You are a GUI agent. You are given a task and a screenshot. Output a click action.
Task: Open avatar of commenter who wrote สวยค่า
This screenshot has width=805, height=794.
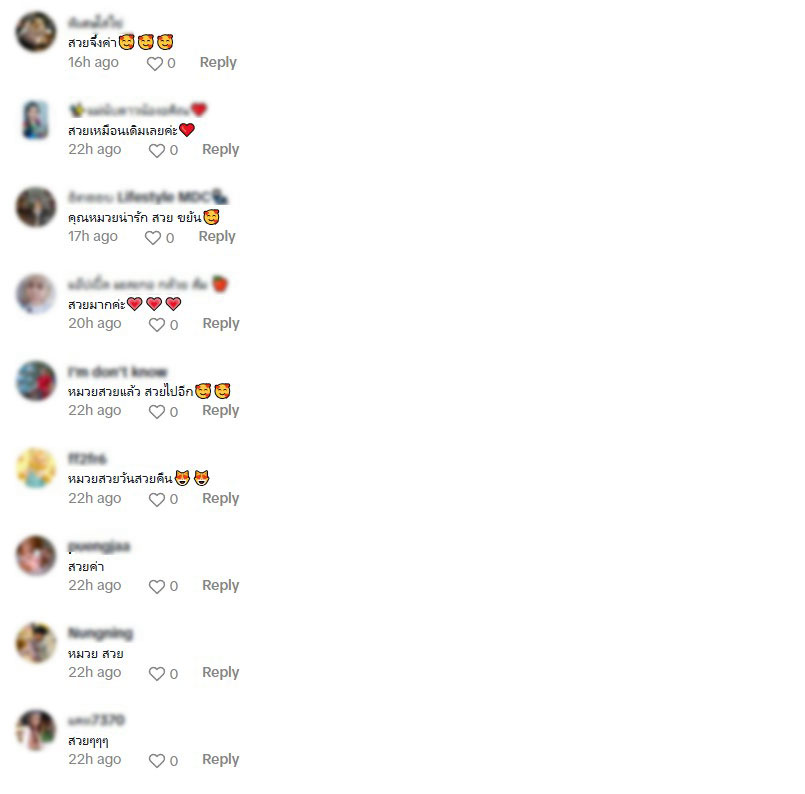(x=36, y=555)
